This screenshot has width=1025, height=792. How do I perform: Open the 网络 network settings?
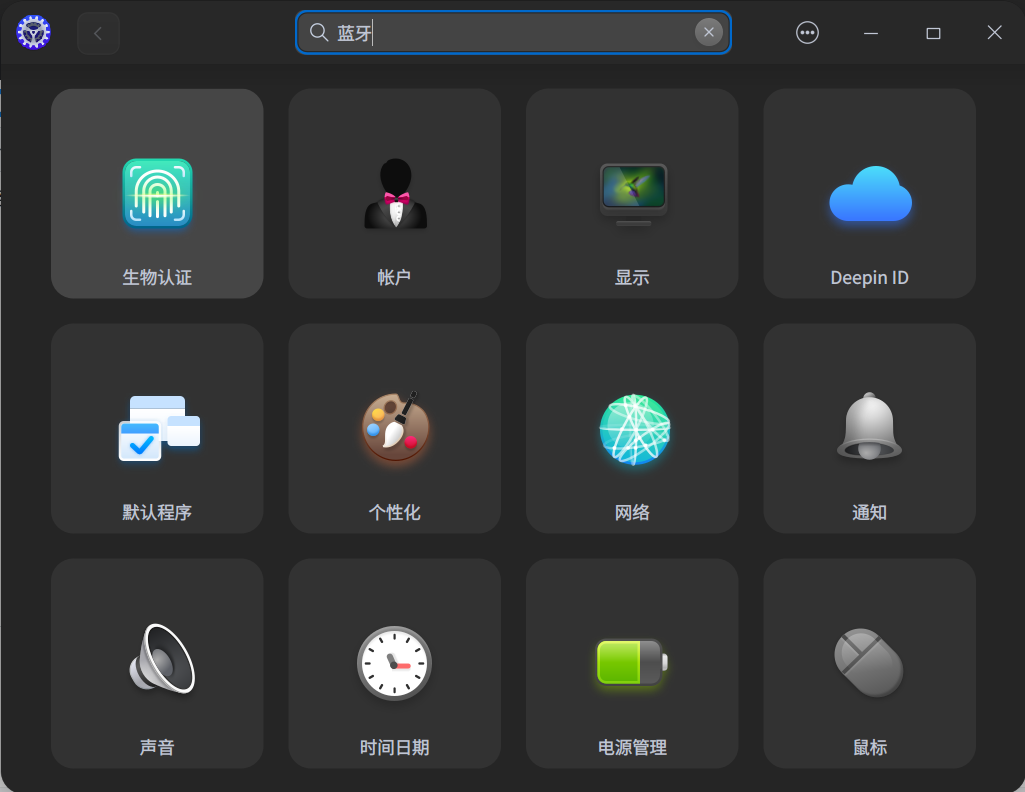coord(632,429)
